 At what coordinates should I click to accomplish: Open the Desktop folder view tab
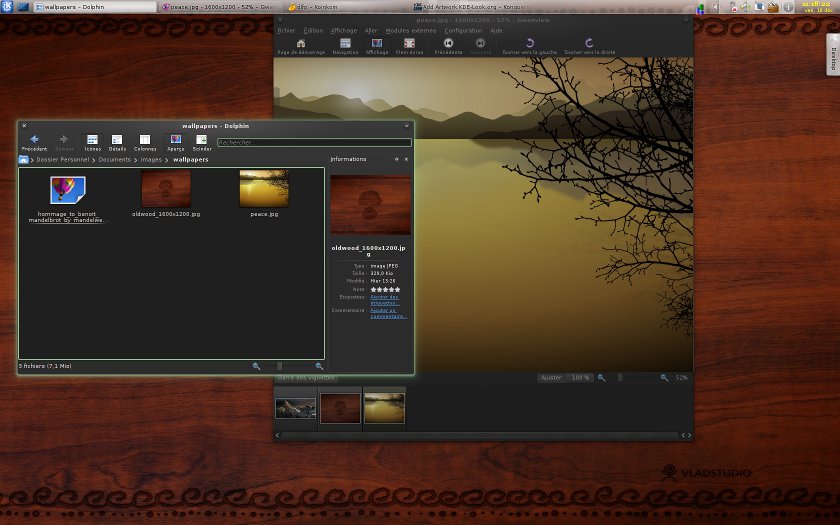coord(833,57)
